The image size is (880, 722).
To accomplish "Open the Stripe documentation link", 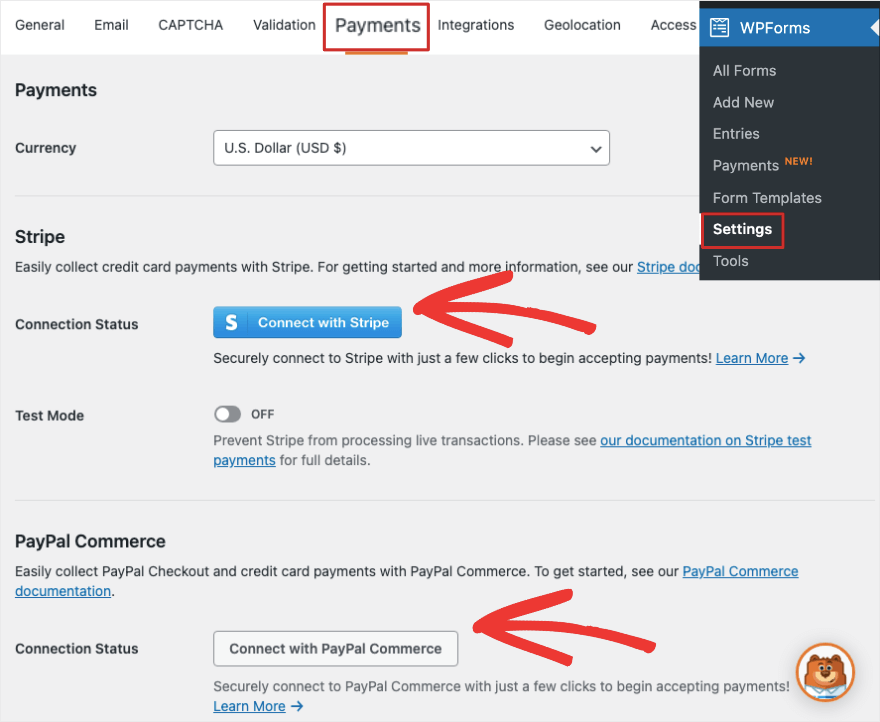I will [668, 267].
